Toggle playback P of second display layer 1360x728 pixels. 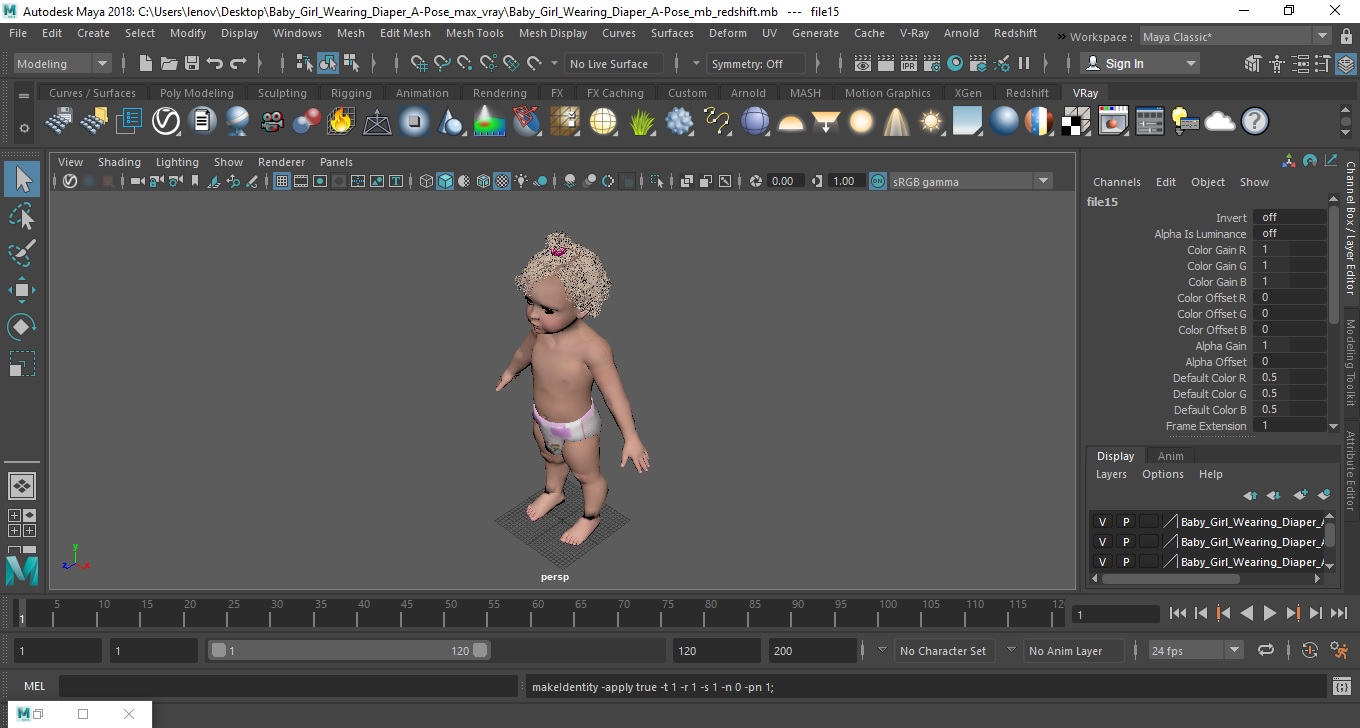tap(1126, 542)
